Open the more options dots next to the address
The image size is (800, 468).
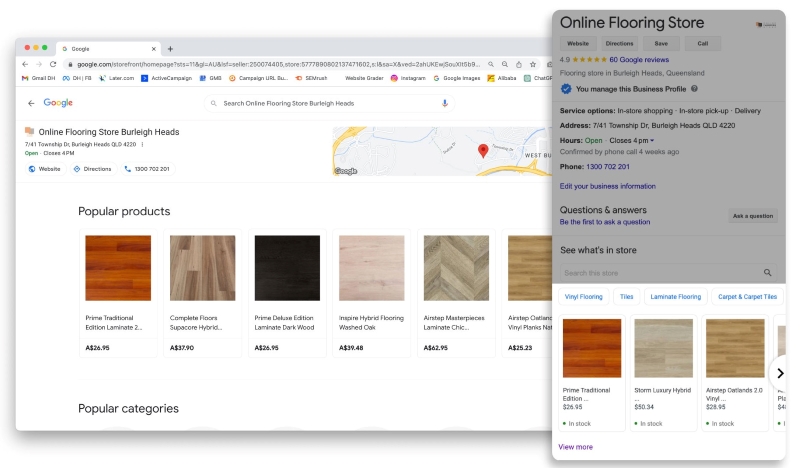coord(142,144)
